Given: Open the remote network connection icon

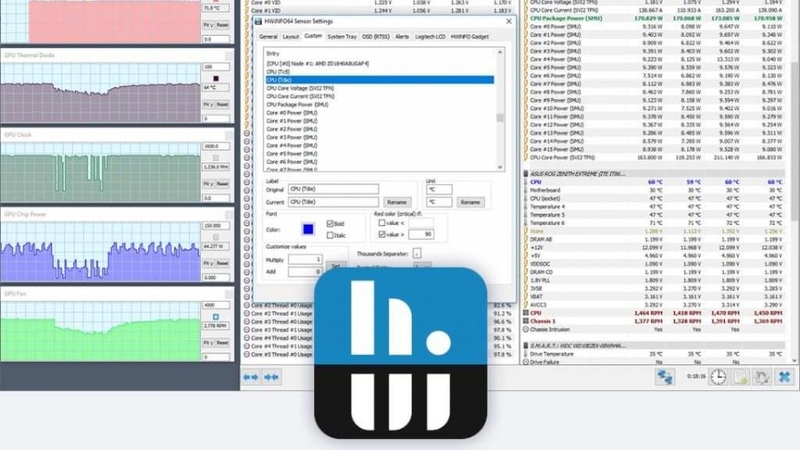Looking at the screenshot, I should [x=665, y=377].
